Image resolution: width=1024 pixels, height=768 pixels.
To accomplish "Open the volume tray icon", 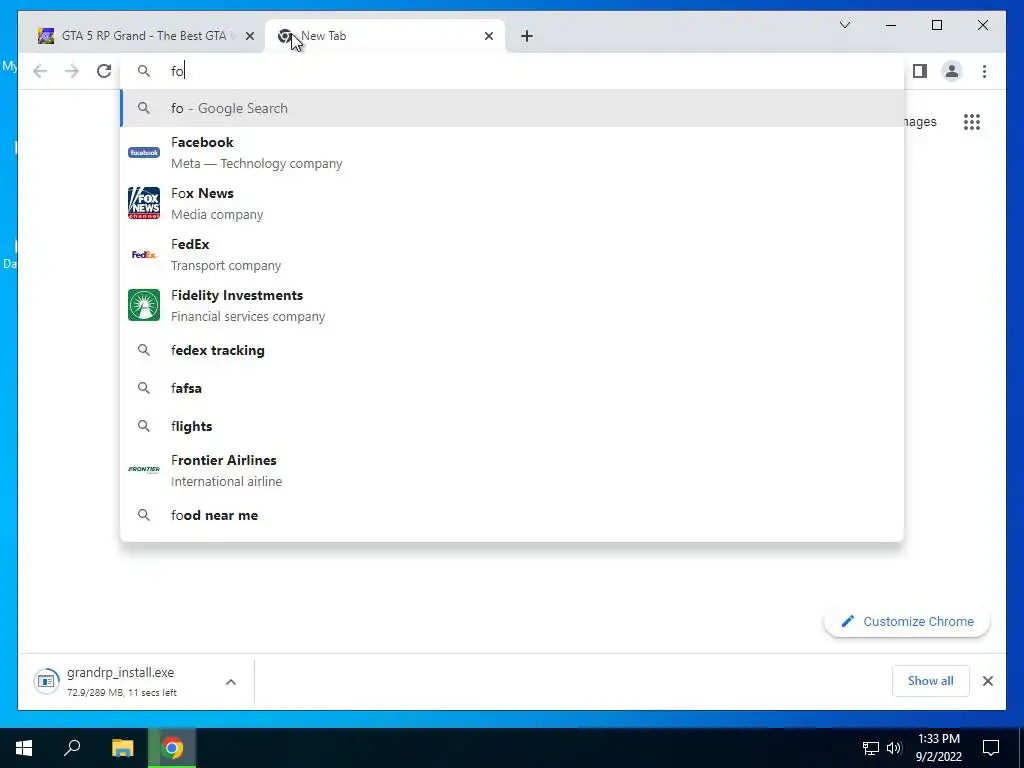I will (x=894, y=748).
